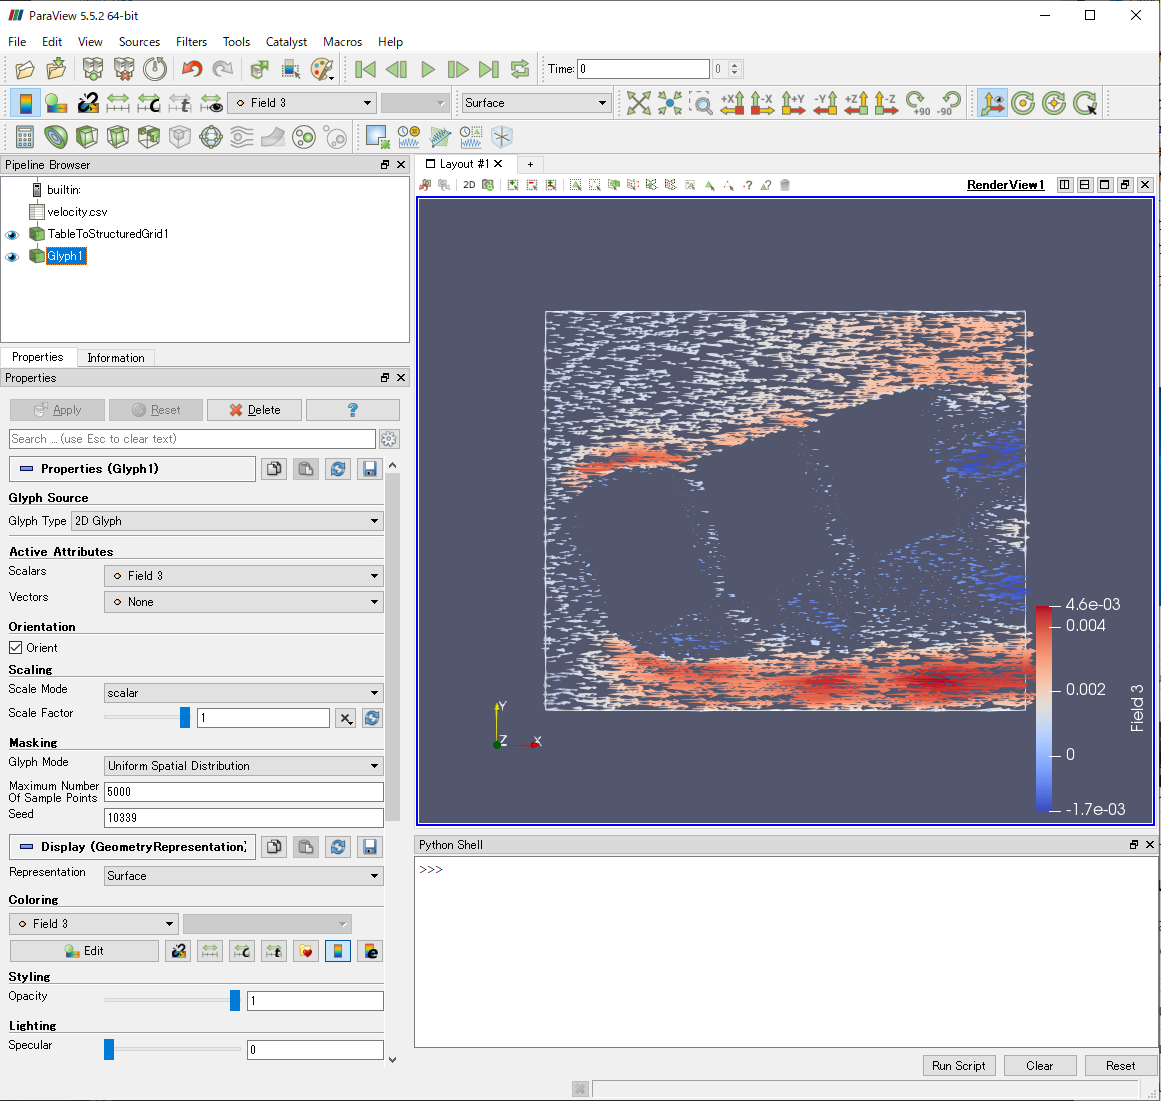
Task: Uncheck the Orient checkbox
Action: (14, 647)
